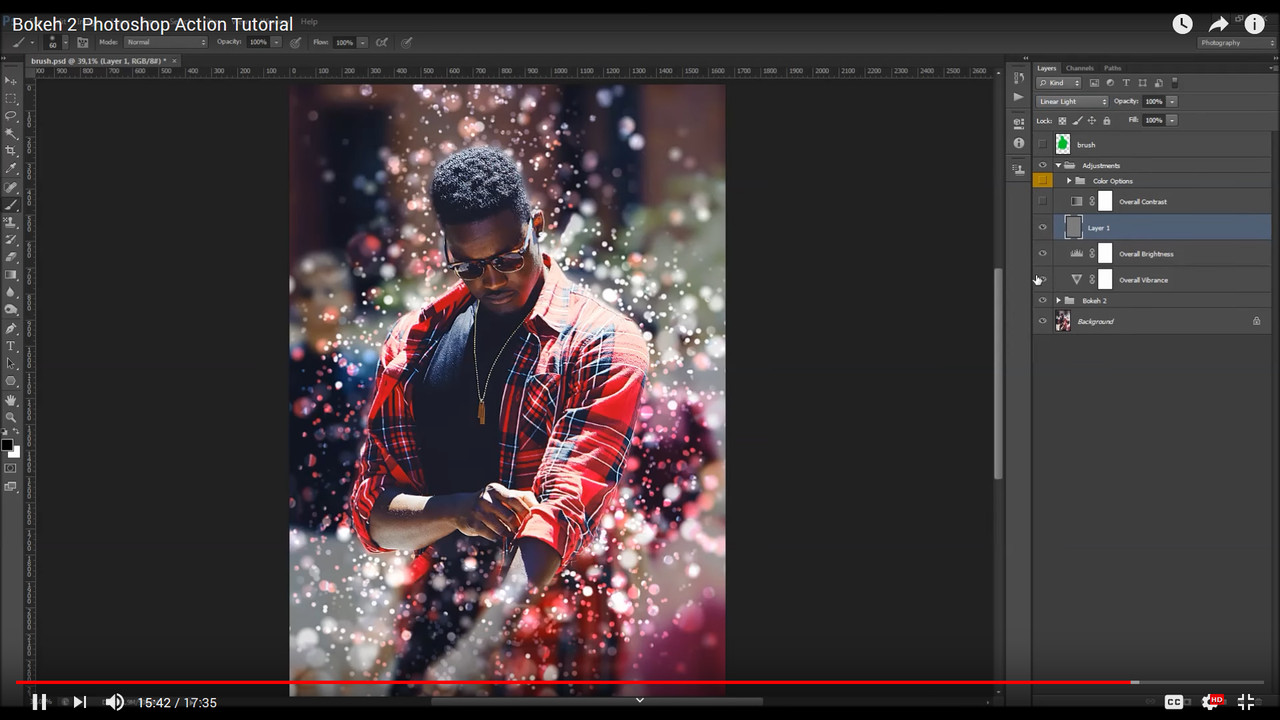1280x720 pixels.
Task: Open the Paths tab
Action: click(1112, 68)
